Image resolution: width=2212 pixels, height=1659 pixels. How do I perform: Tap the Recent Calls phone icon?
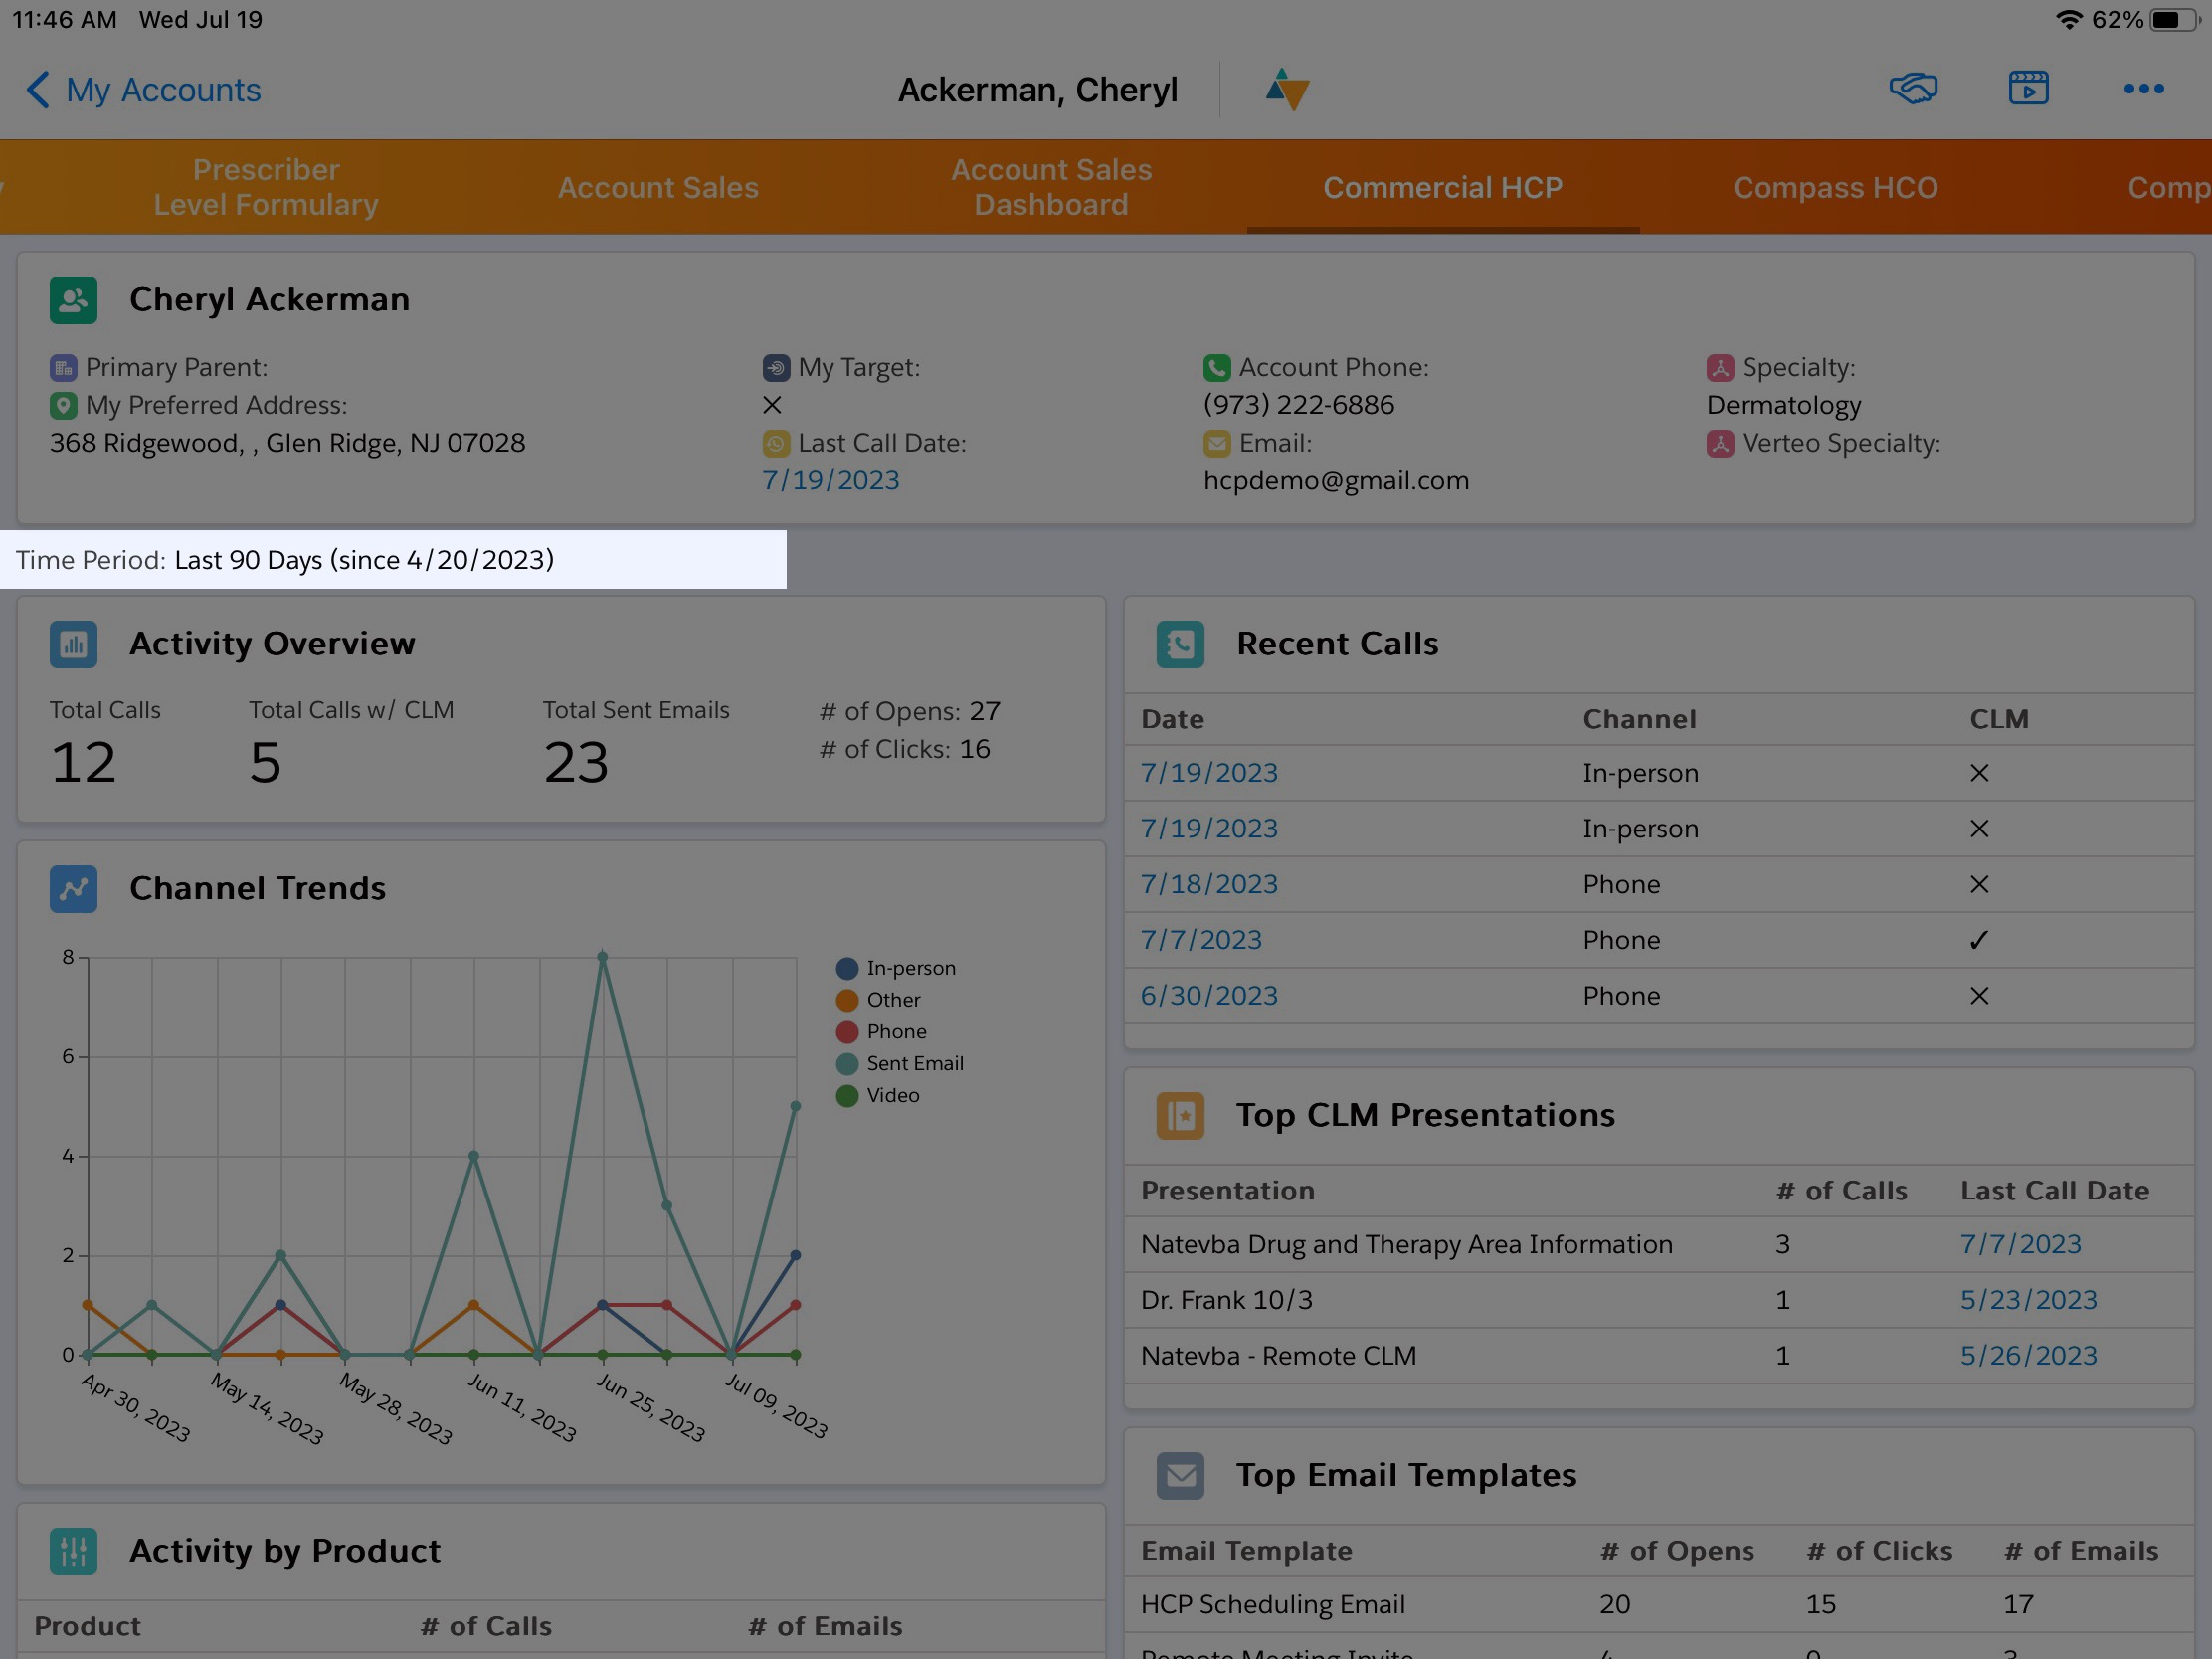1180,644
